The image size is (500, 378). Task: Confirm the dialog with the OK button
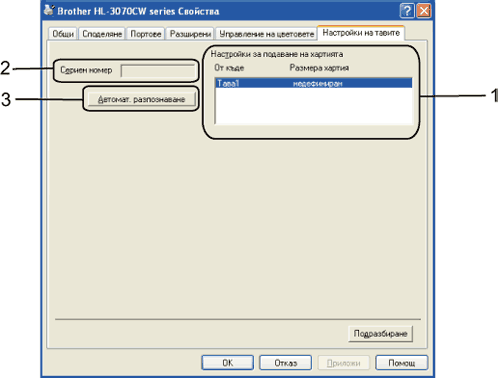228,363
